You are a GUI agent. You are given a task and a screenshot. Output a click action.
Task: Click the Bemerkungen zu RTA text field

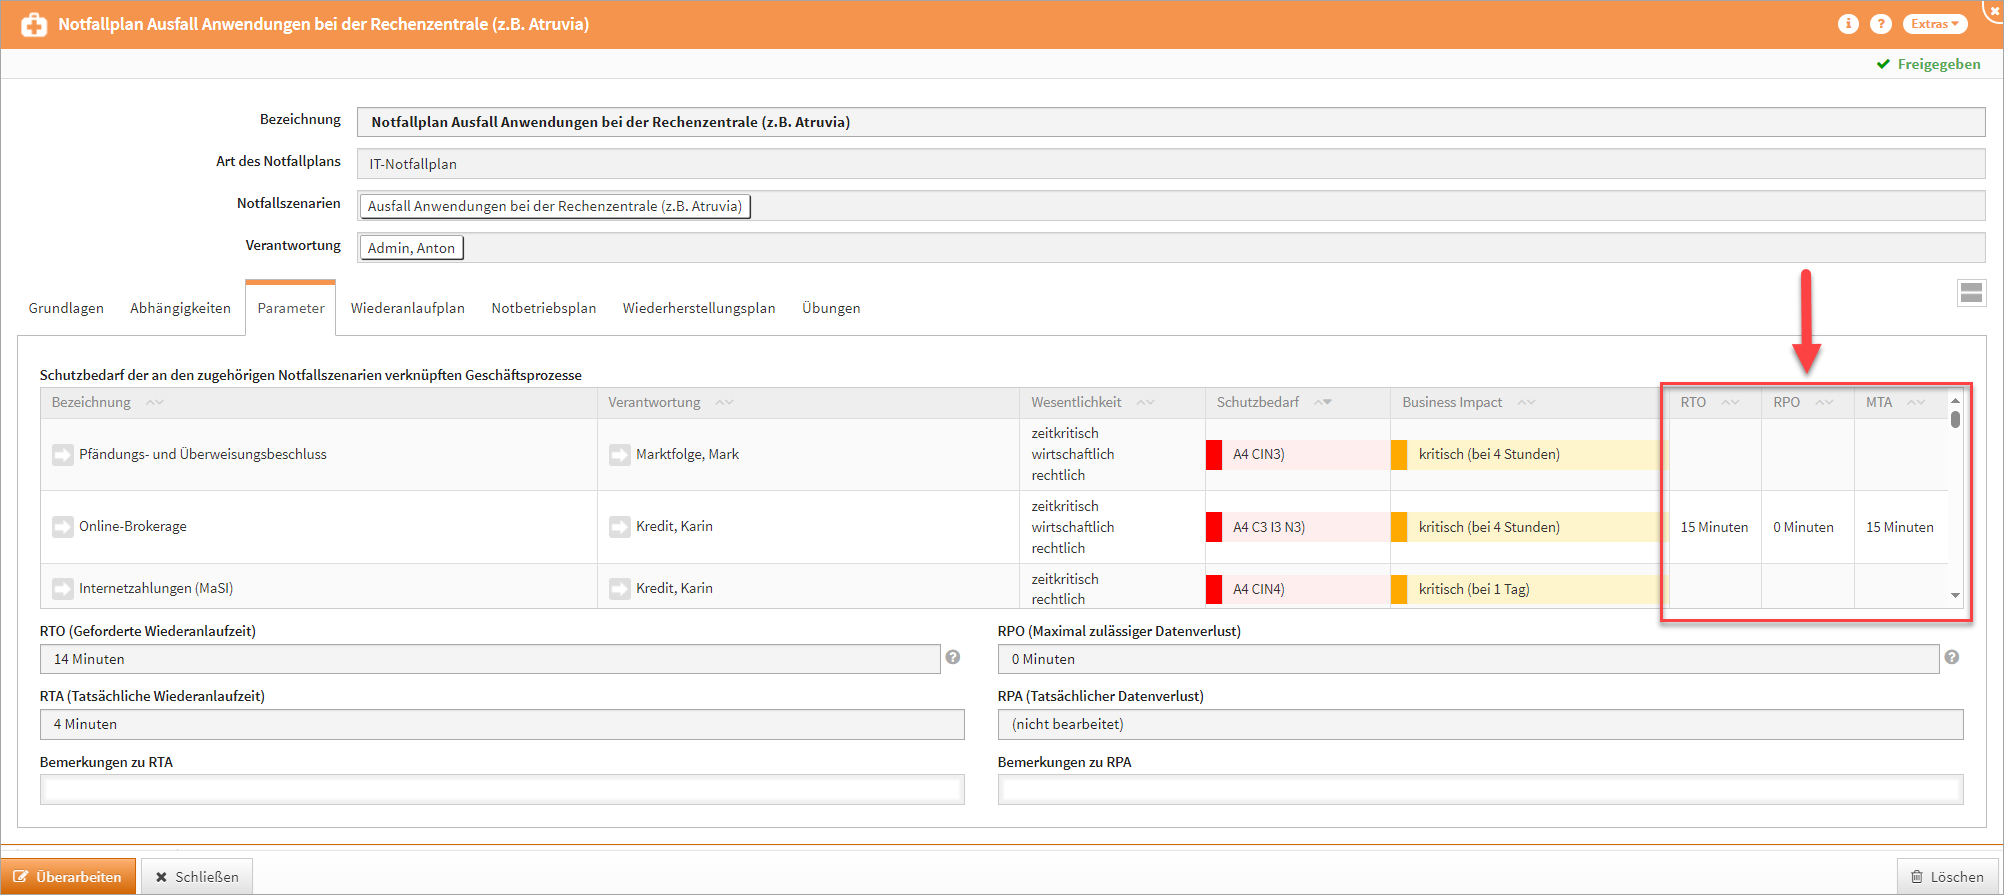pos(502,789)
